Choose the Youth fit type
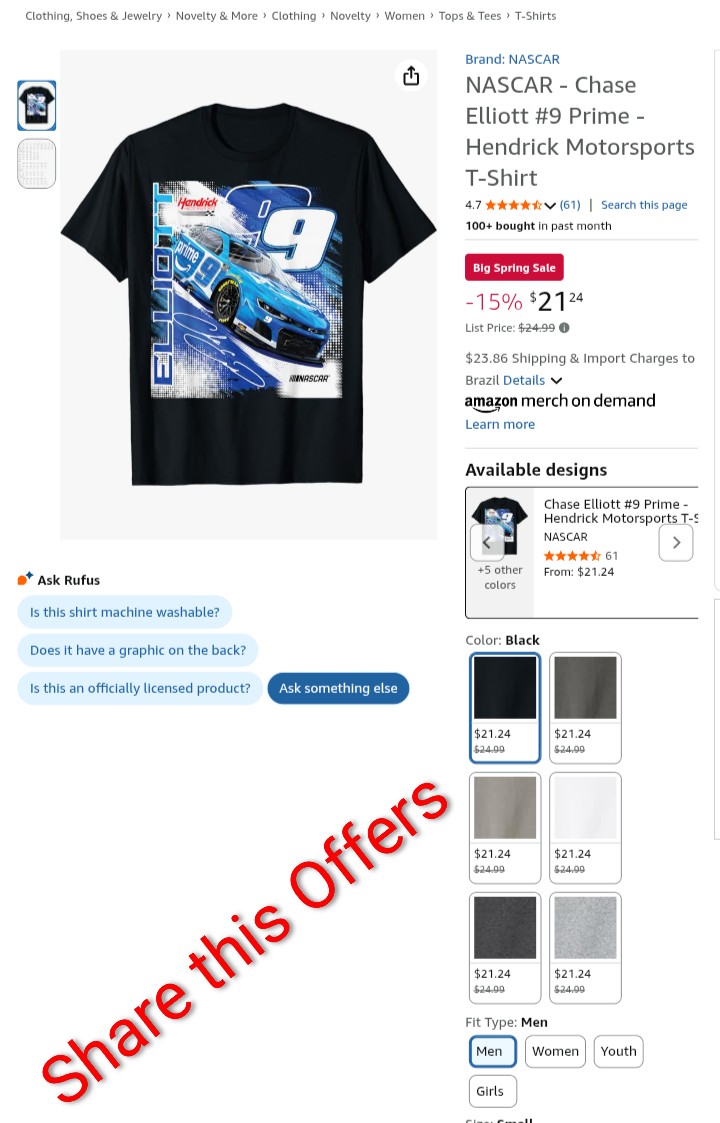 pos(618,1051)
